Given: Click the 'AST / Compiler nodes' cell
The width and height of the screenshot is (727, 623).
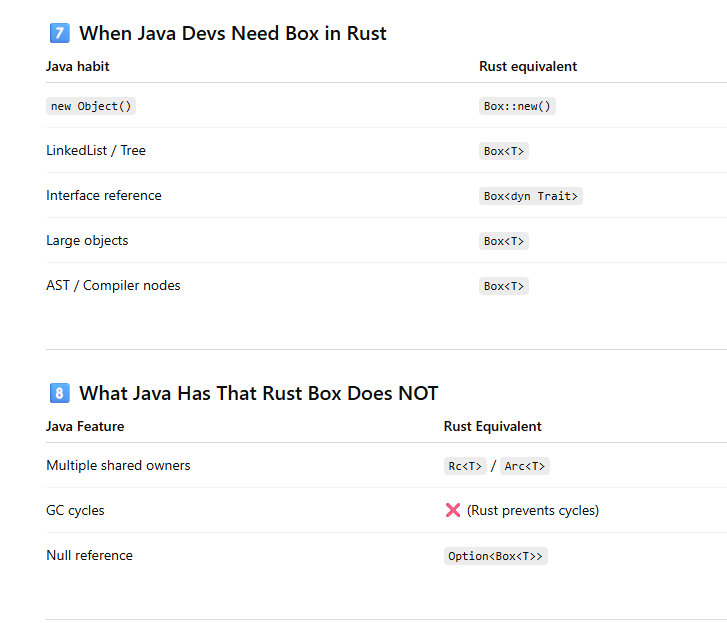Looking at the screenshot, I should point(113,285).
